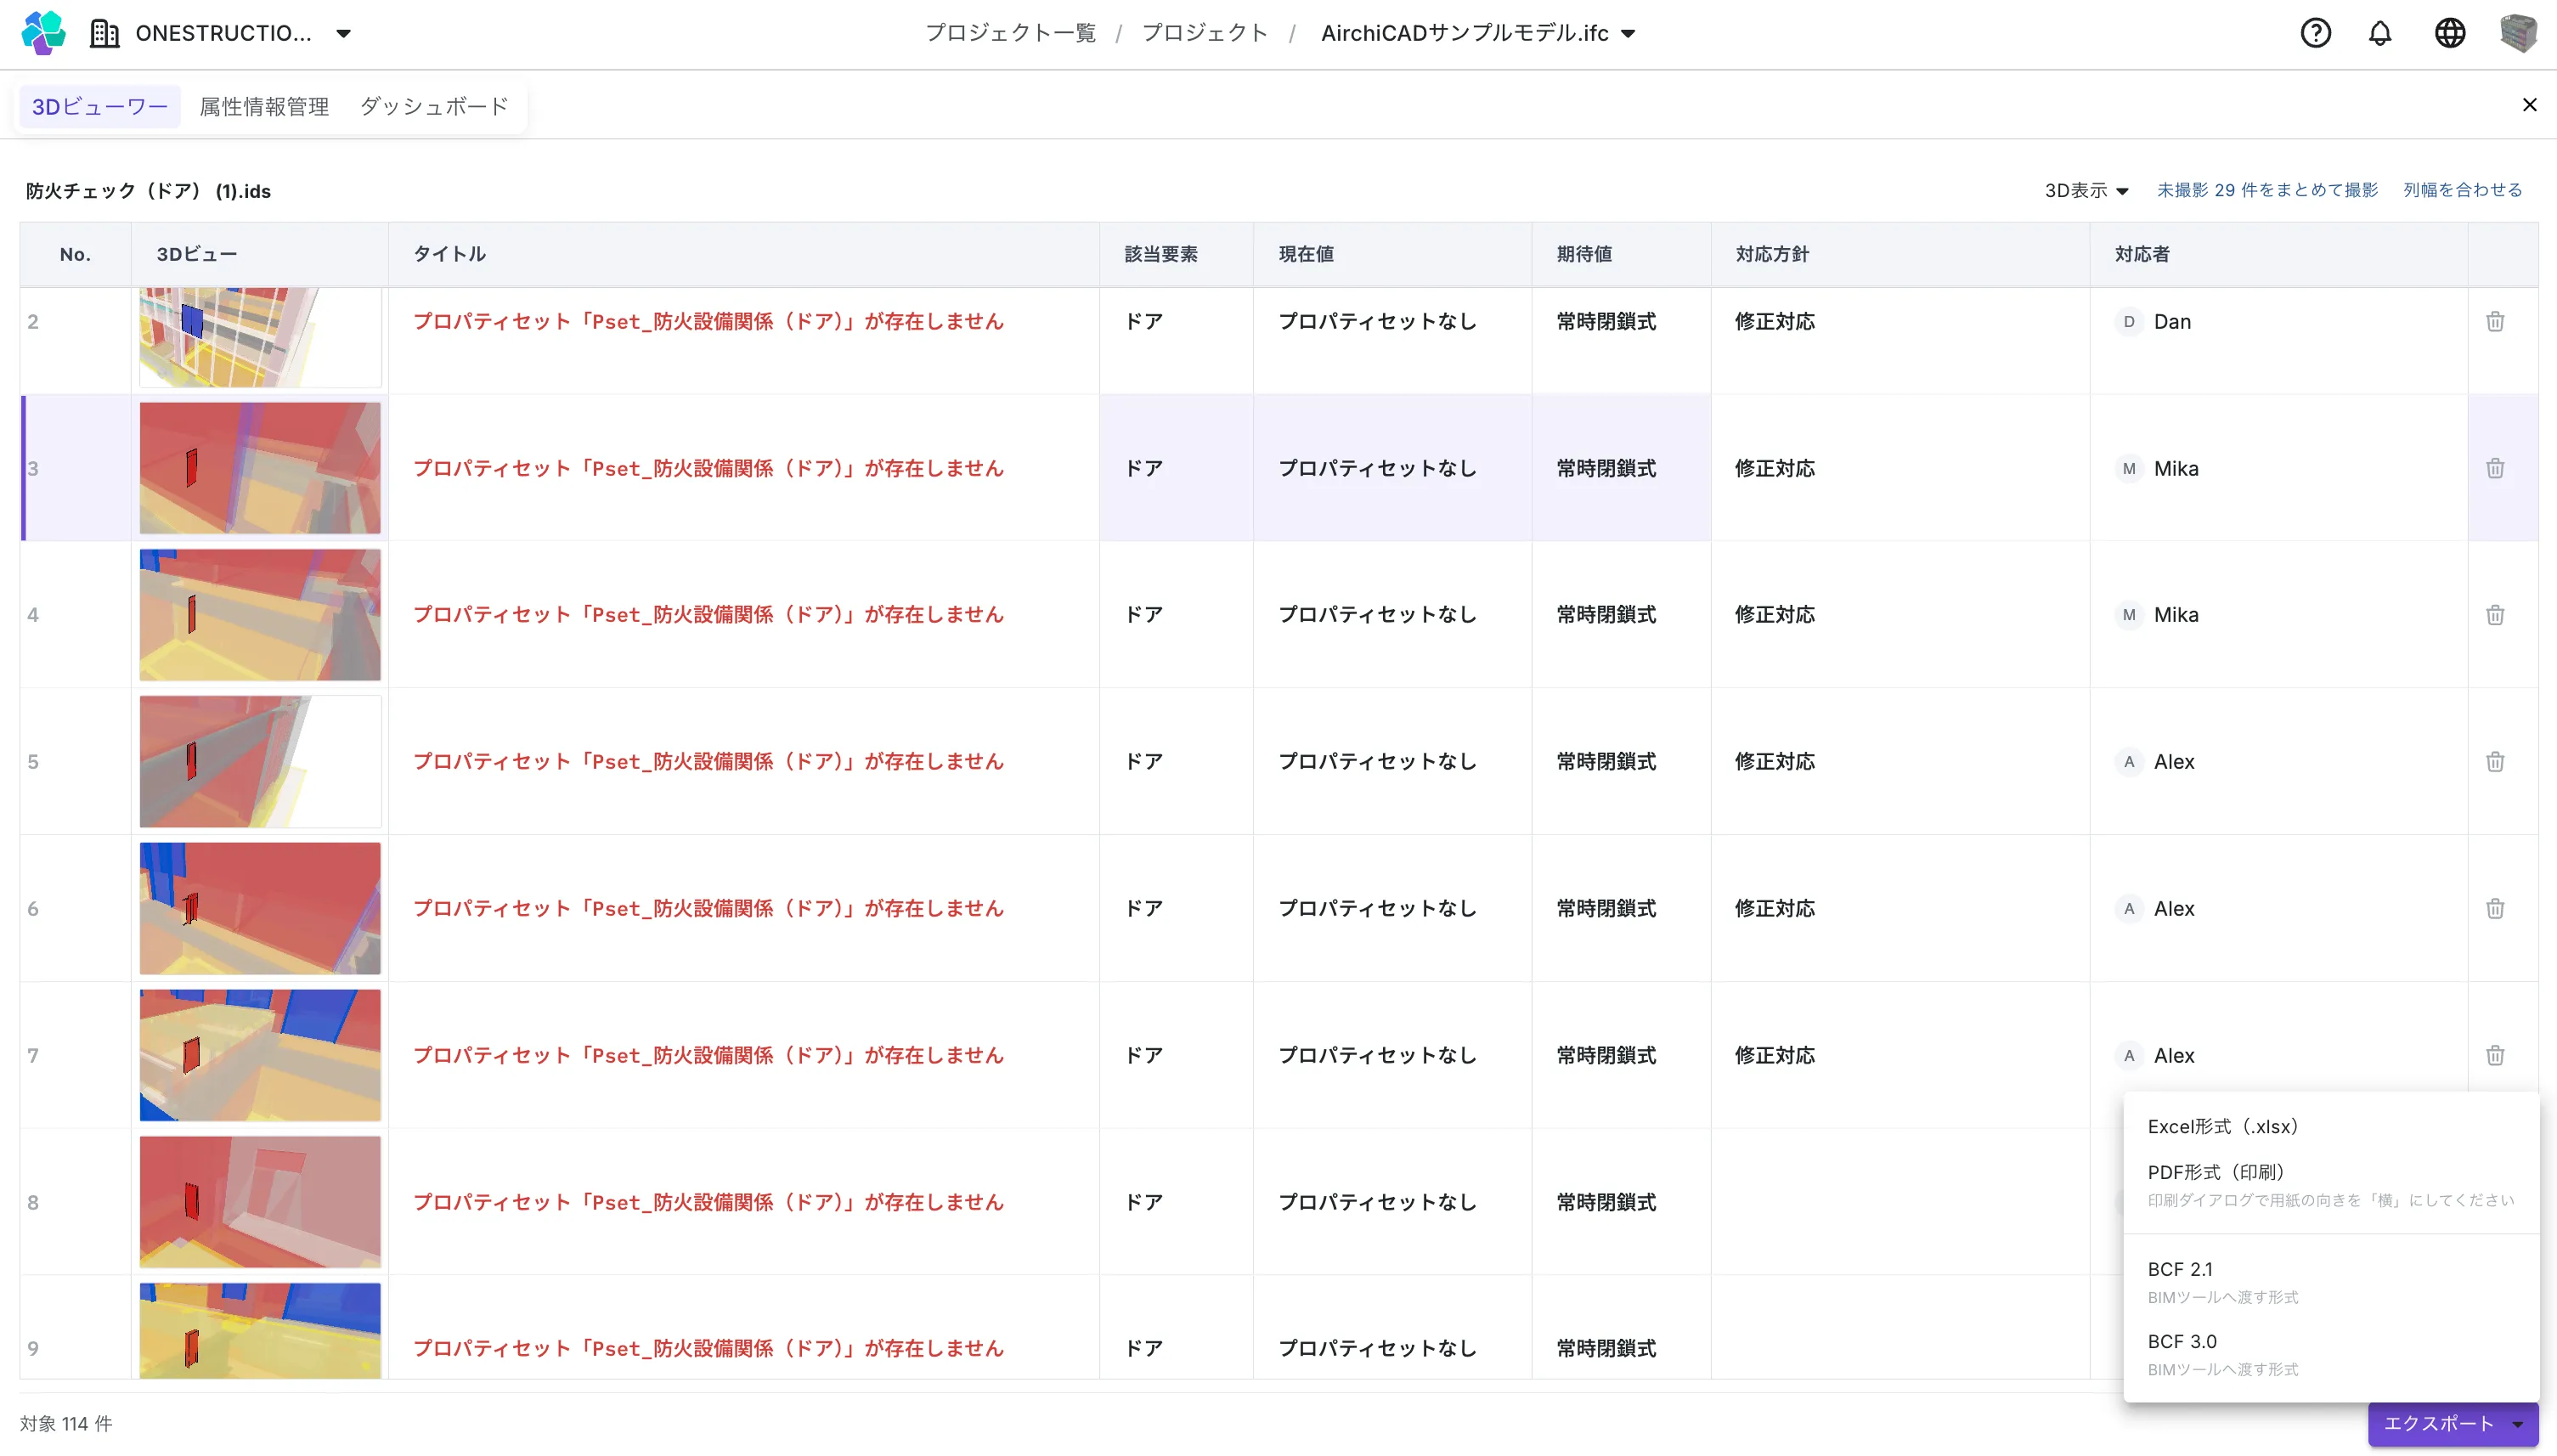Switch to the 3Dビューワー tab

point(99,106)
